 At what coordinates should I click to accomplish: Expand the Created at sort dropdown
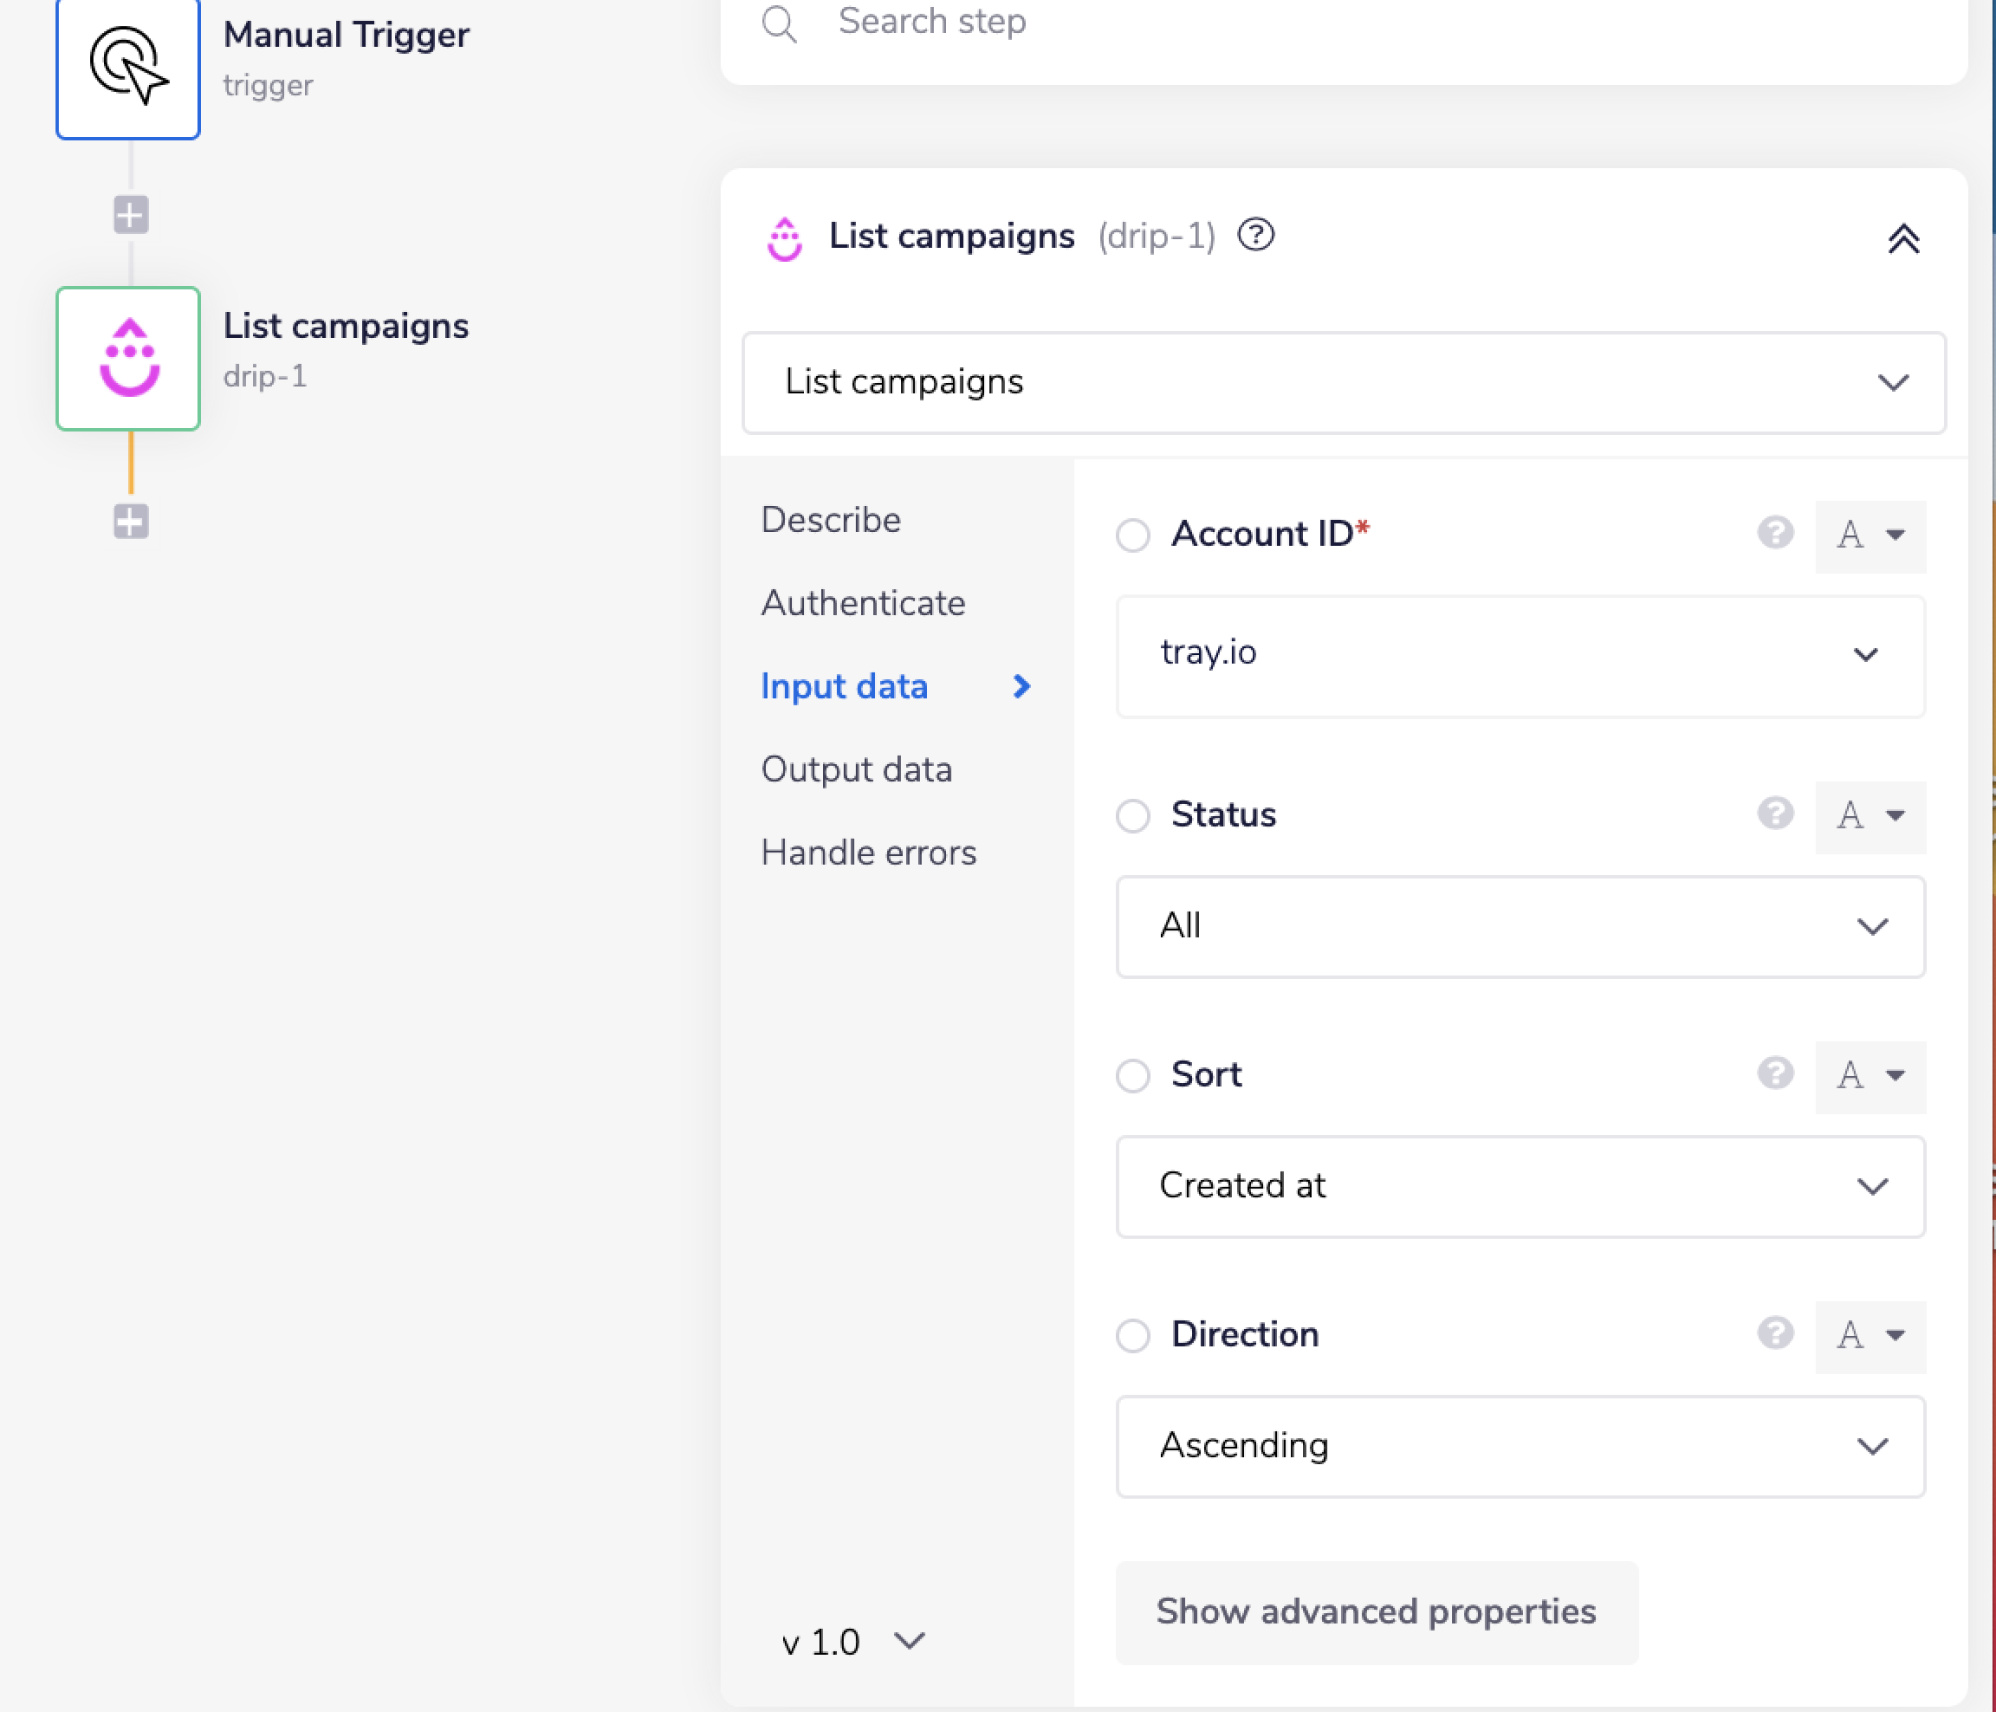click(1519, 1186)
